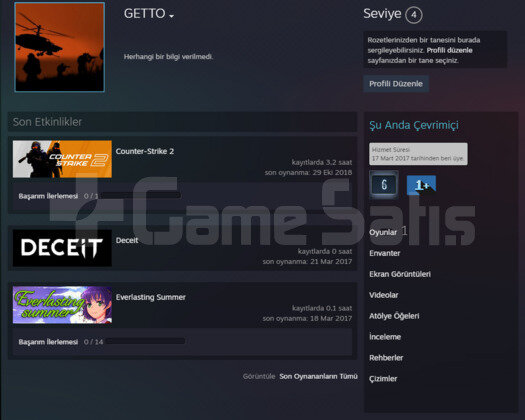Click the blue 1+ badge icon

click(421, 185)
